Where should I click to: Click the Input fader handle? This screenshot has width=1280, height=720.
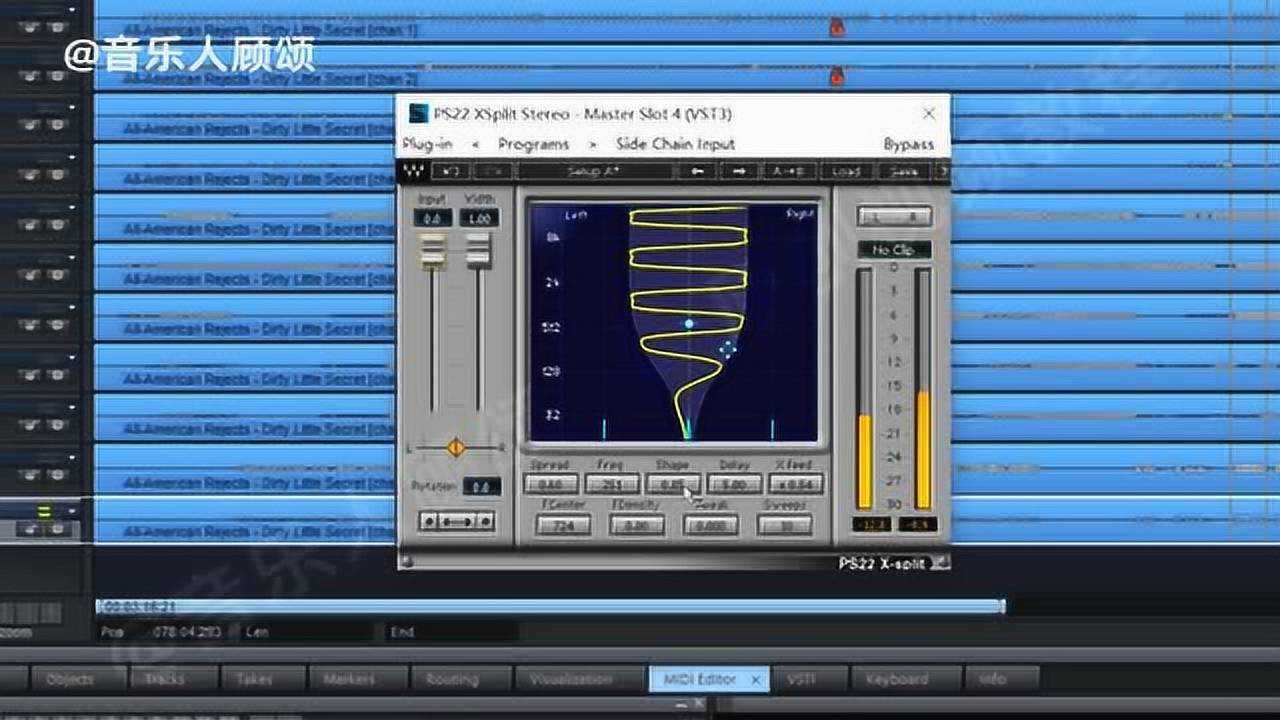tap(432, 252)
